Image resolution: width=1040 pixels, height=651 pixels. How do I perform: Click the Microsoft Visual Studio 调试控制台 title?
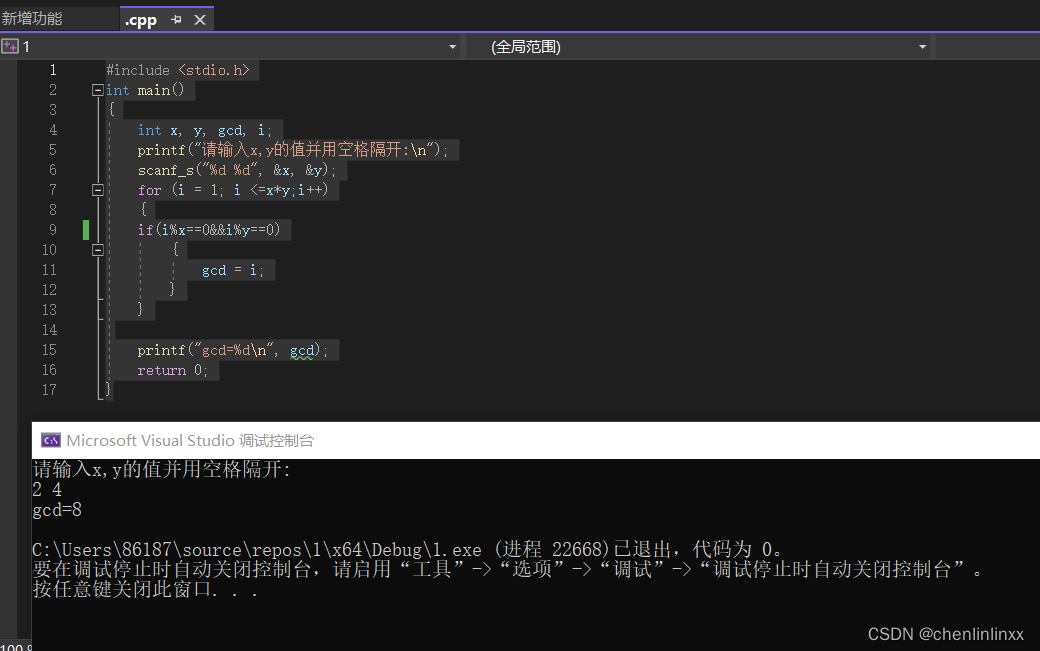coord(190,441)
